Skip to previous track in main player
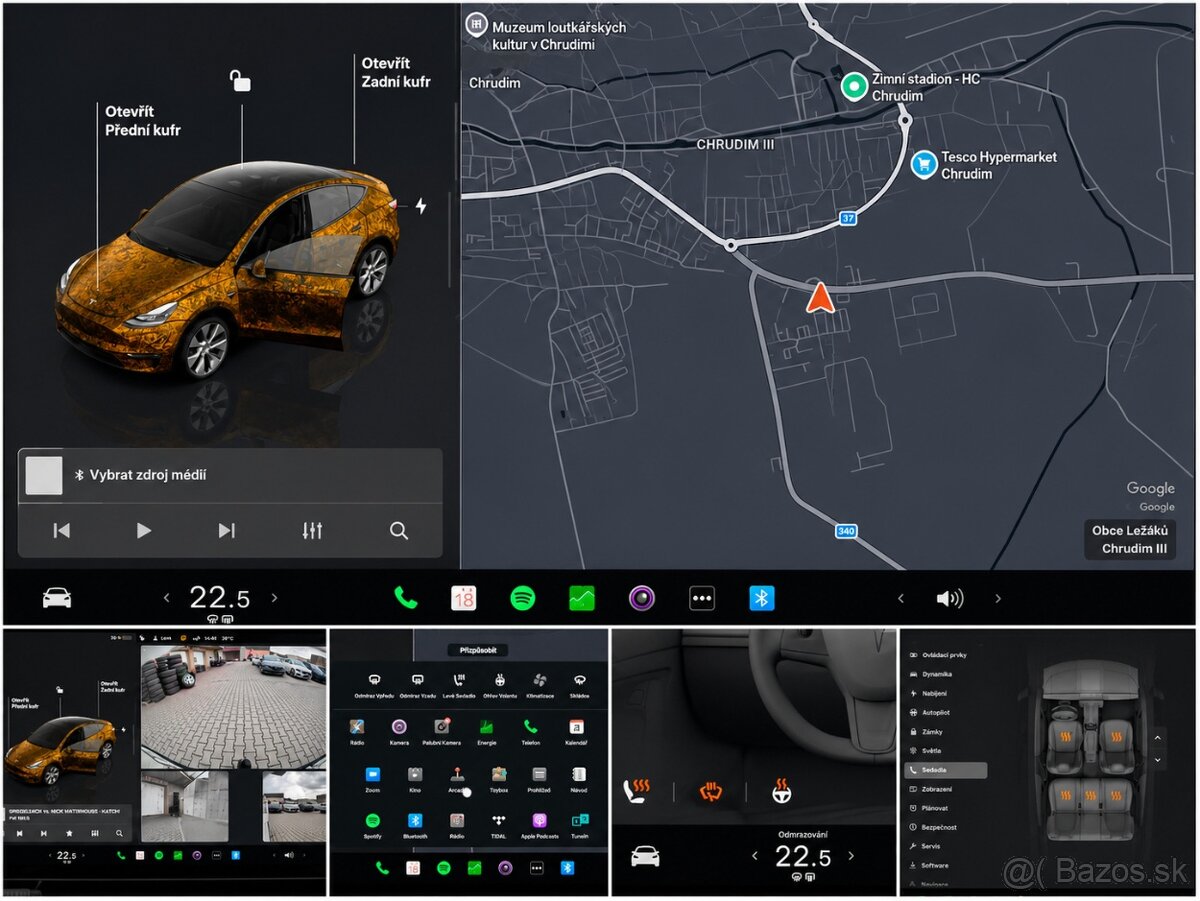The width and height of the screenshot is (1200, 901). (x=62, y=531)
